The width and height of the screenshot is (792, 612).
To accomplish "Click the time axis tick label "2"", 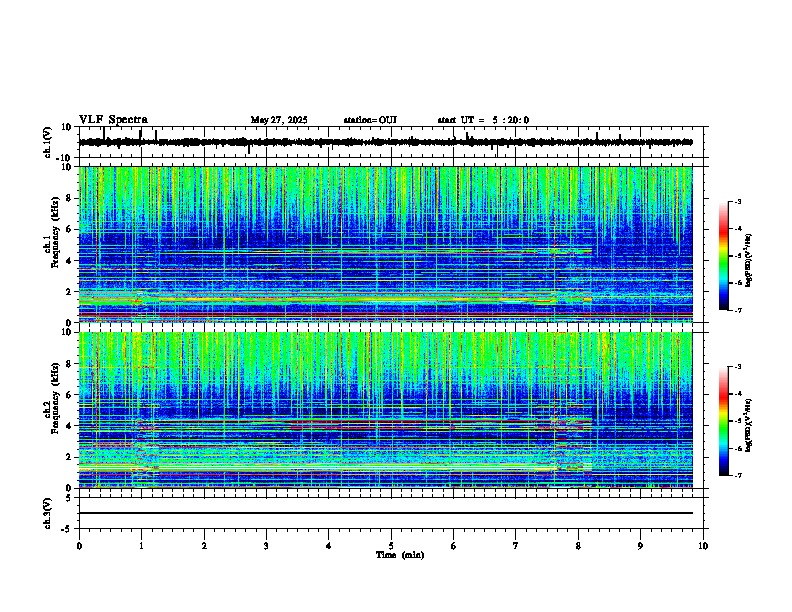I will click(204, 546).
